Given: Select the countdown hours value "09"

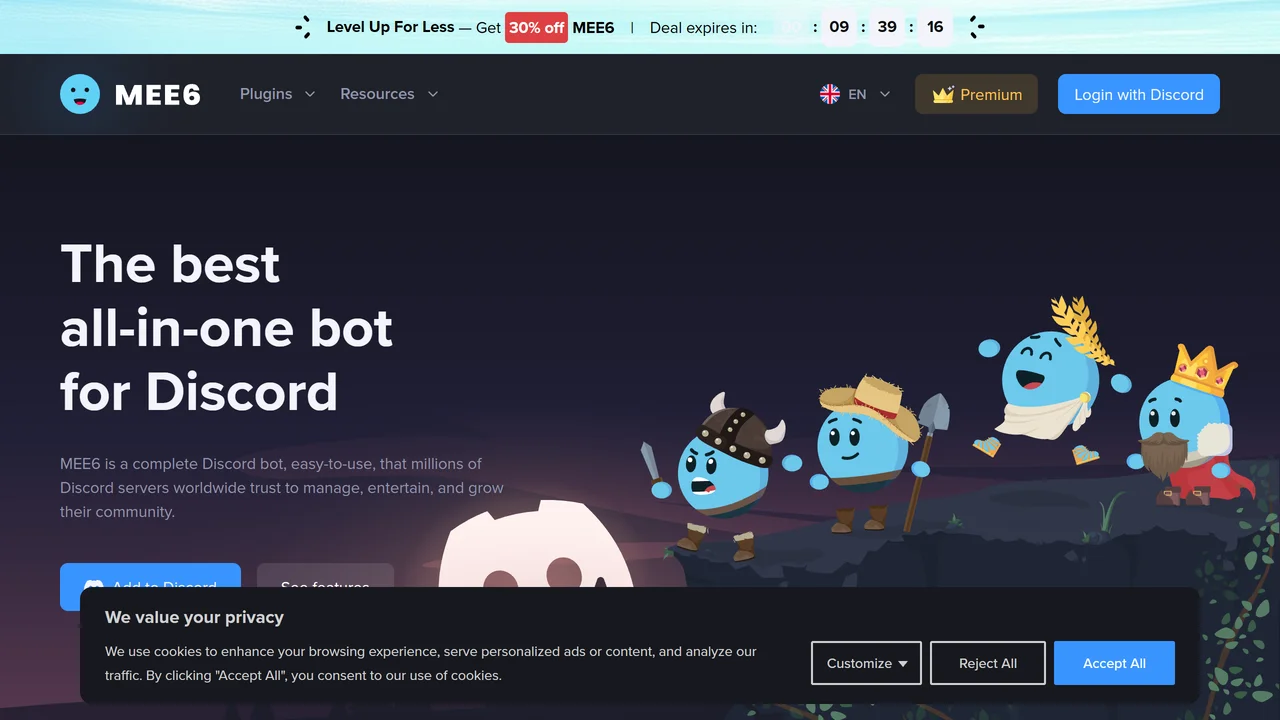Looking at the screenshot, I should (x=839, y=27).
